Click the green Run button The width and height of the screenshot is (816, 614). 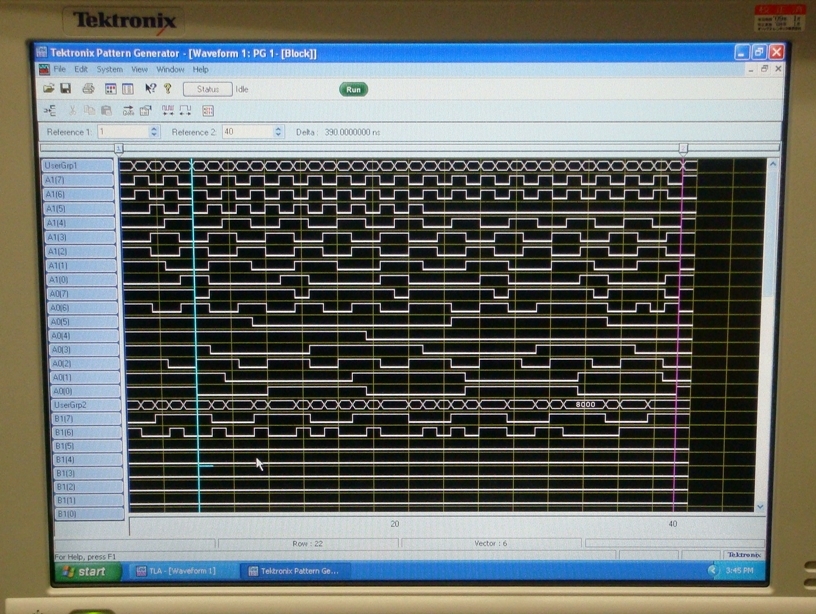click(353, 89)
